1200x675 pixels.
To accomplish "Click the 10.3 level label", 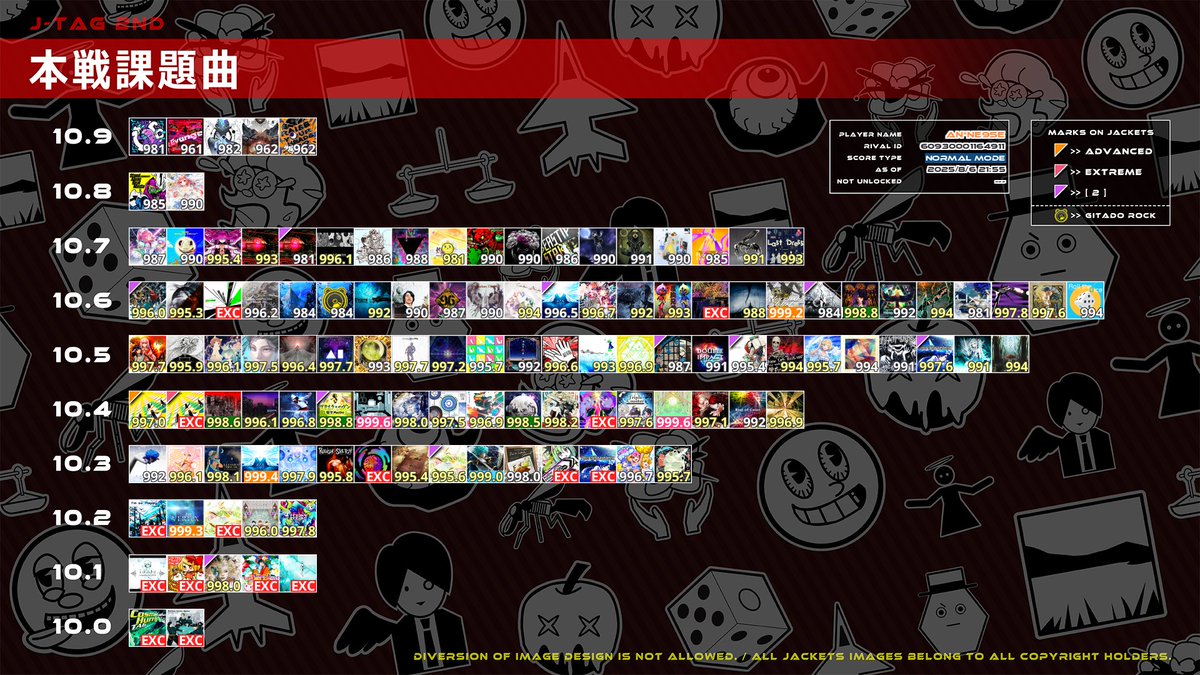I will tap(83, 464).
